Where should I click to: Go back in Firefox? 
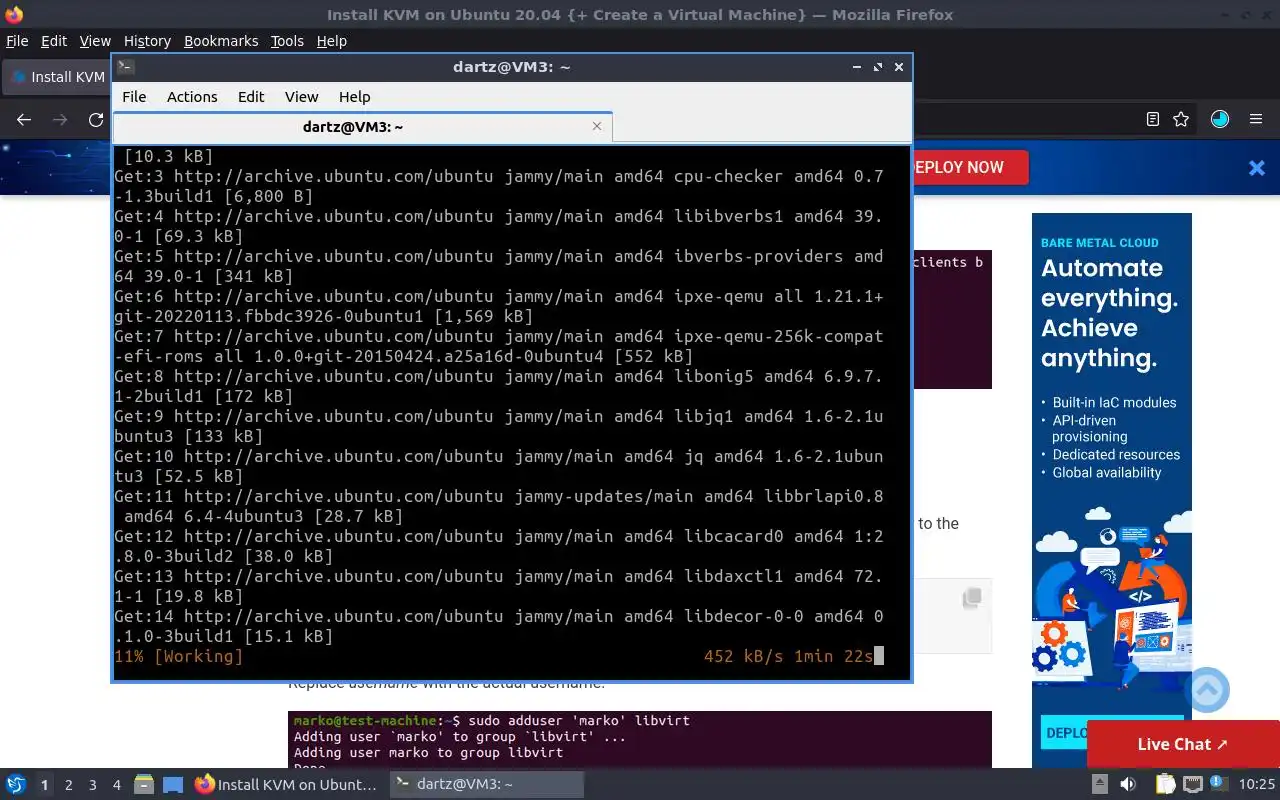24,120
